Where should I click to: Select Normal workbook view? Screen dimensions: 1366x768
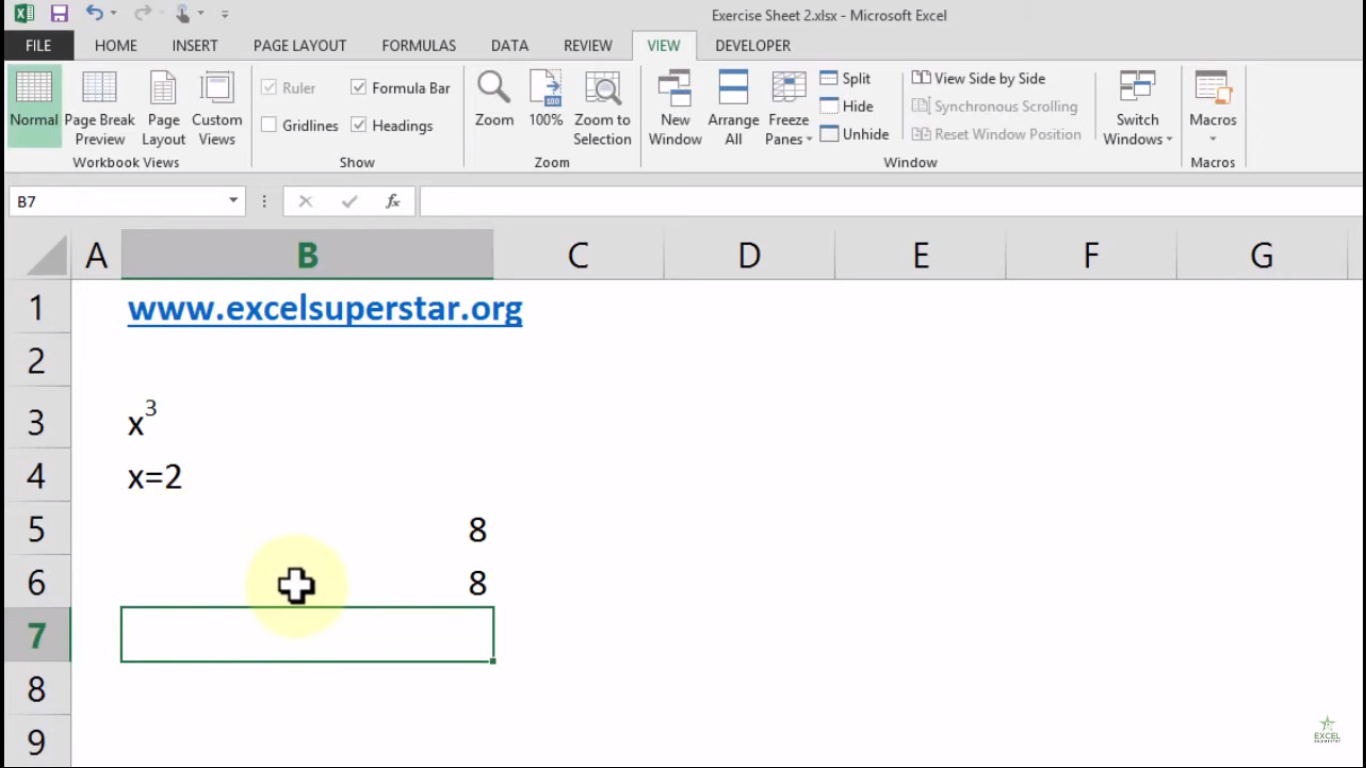pyautogui.click(x=34, y=107)
